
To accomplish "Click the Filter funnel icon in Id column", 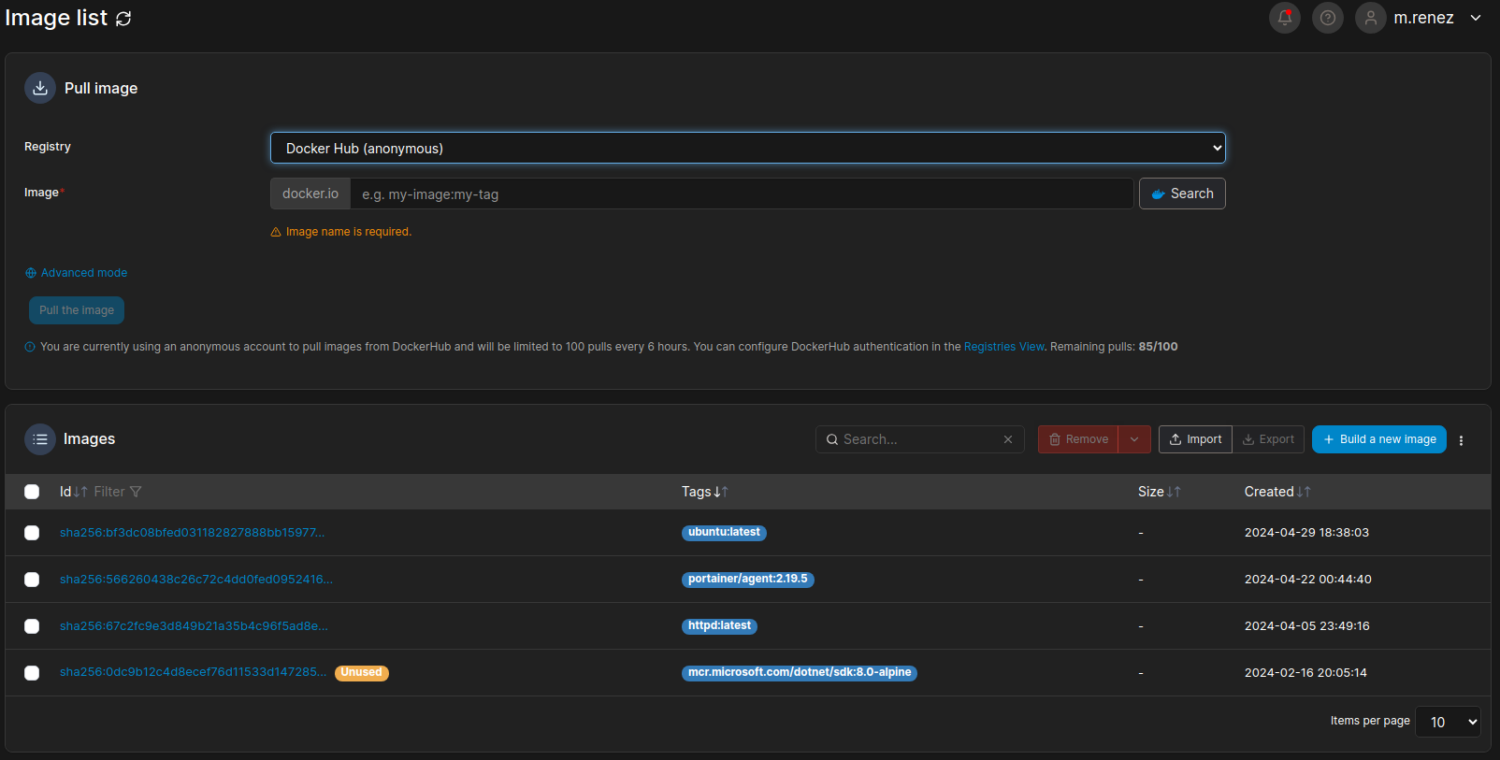I will pos(136,492).
